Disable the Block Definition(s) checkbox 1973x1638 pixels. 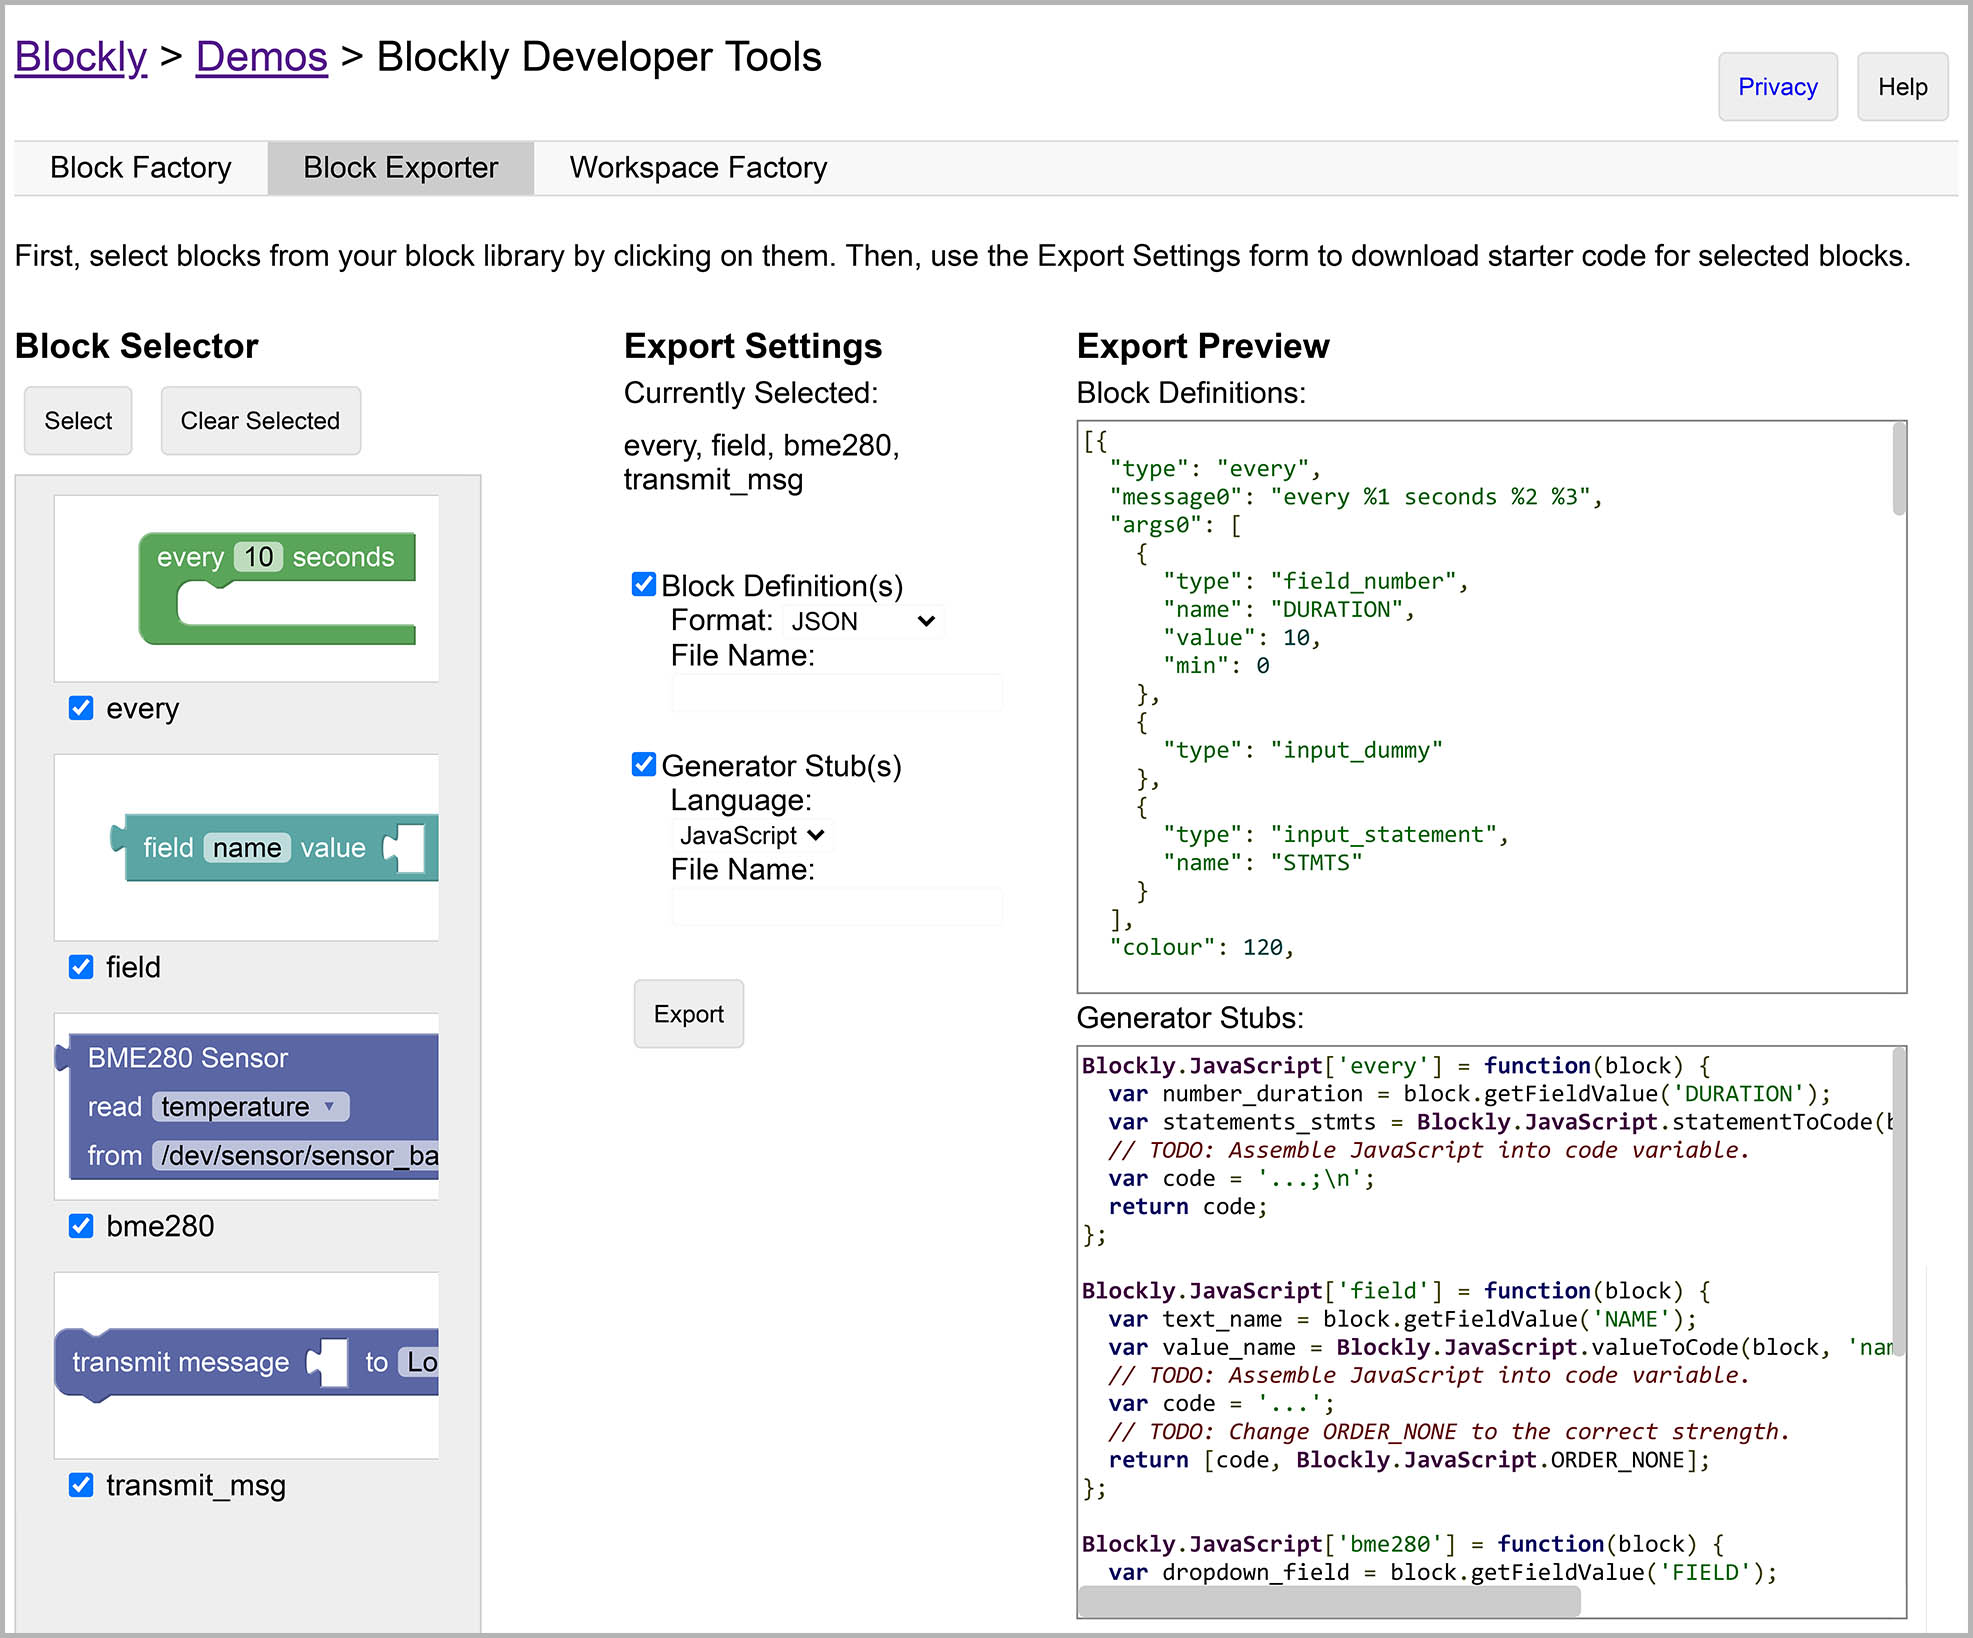644,585
